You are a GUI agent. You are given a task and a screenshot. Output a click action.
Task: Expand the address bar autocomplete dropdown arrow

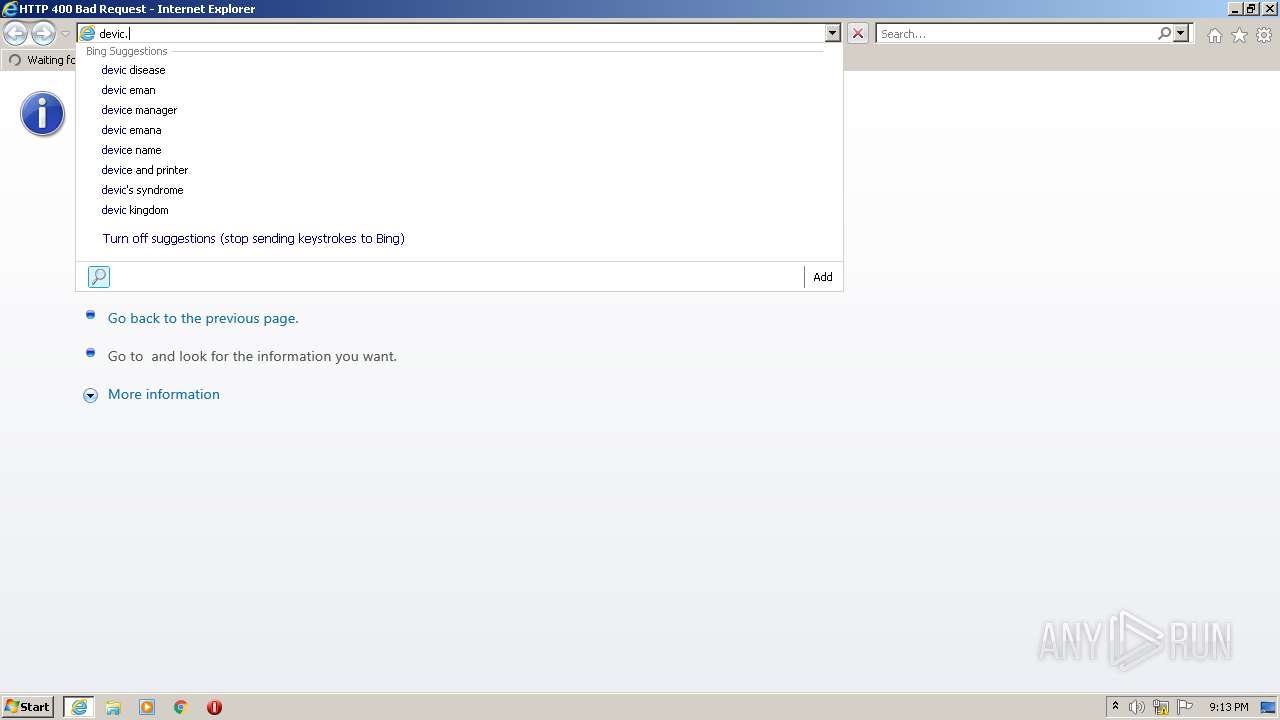click(x=832, y=34)
